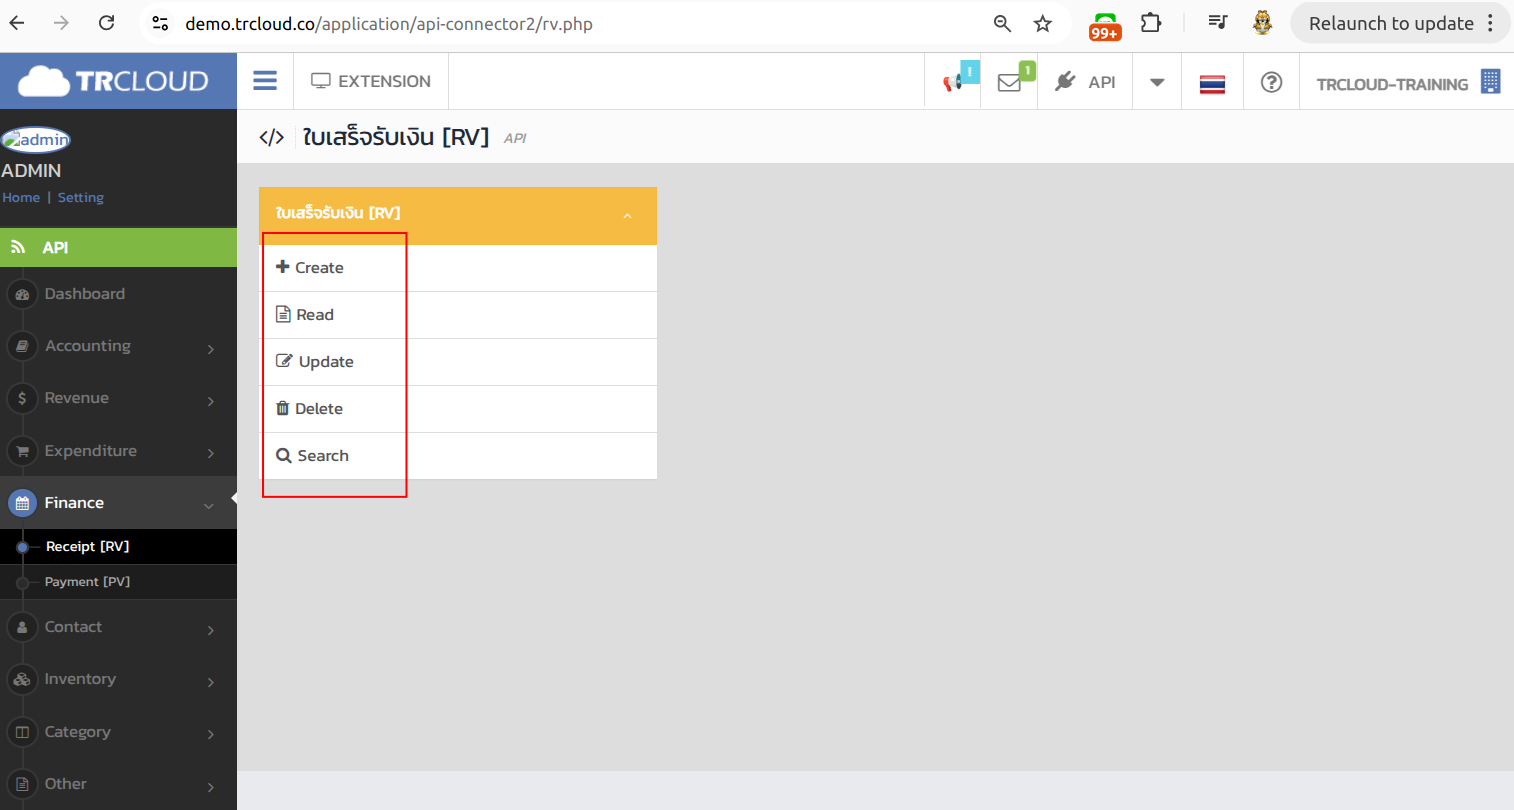
Task: Click the TRCLOUD logo
Action: tap(113, 81)
